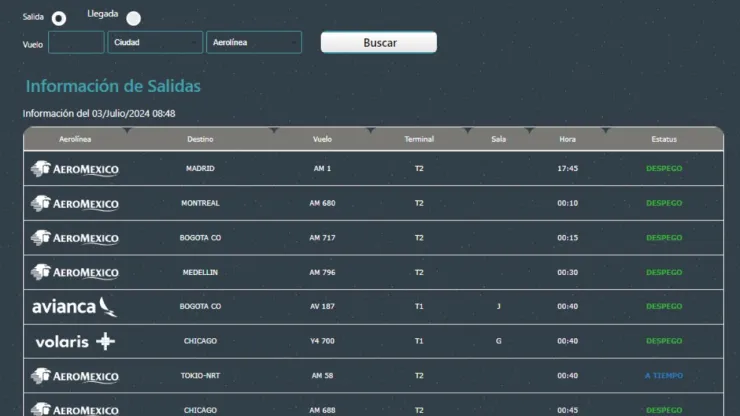Click flight number AV 187
The width and height of the screenshot is (740, 416).
pos(322,306)
